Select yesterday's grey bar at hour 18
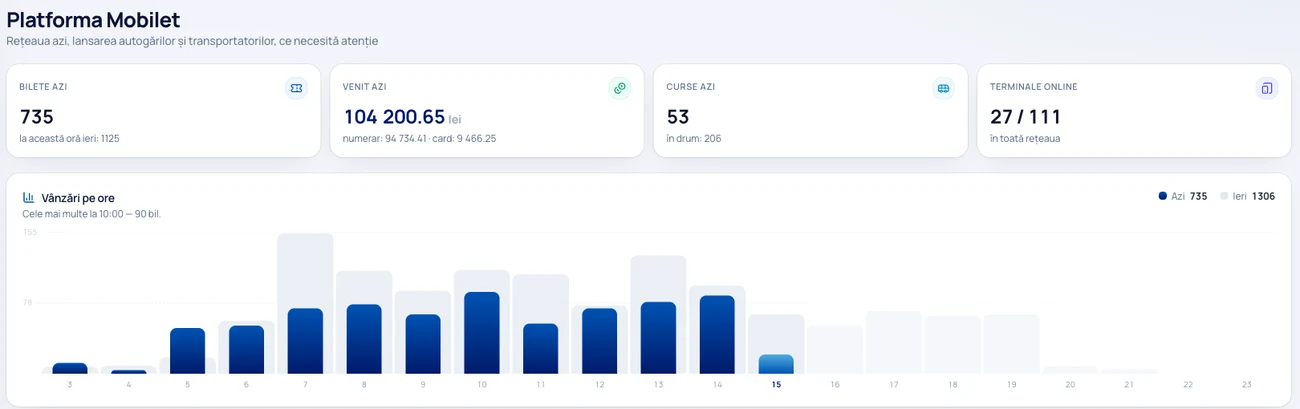The width and height of the screenshot is (1300, 409). (x=953, y=345)
